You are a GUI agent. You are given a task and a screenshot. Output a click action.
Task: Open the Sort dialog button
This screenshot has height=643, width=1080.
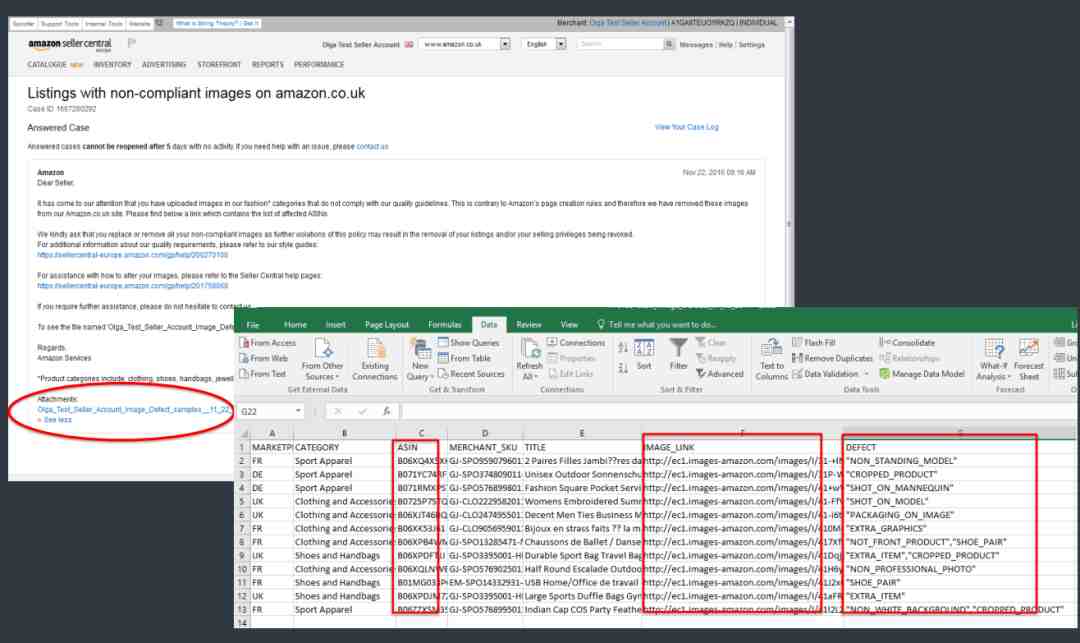tap(644, 355)
